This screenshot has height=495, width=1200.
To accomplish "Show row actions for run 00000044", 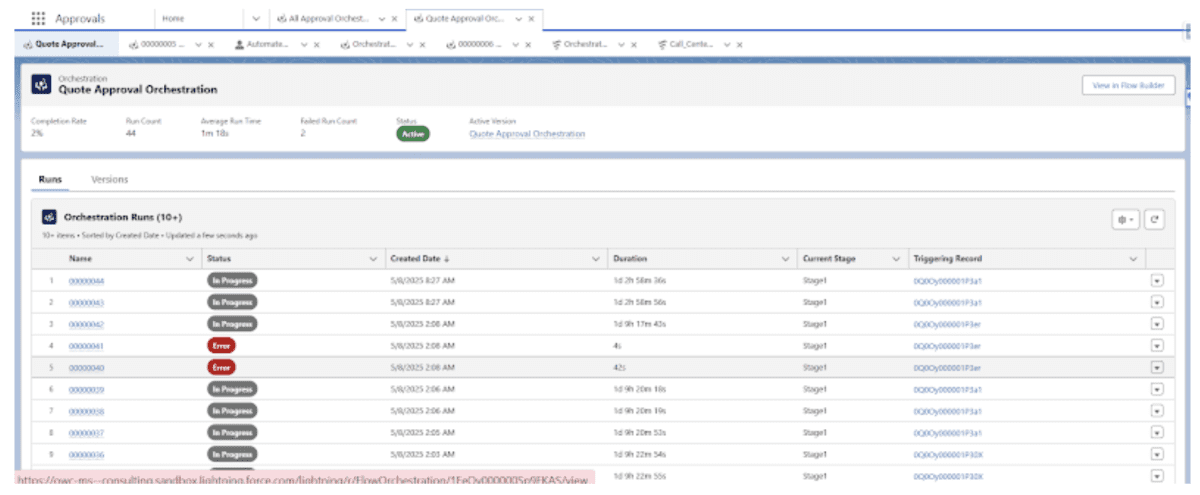I will tap(1157, 281).
